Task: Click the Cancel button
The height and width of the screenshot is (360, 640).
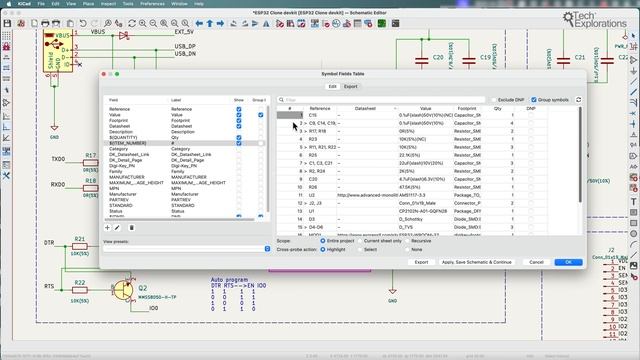Action: 536,262
